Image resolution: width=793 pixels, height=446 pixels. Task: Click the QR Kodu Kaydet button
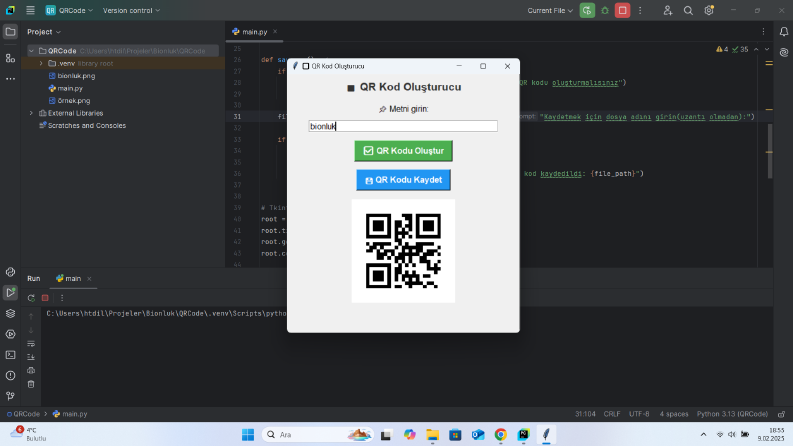click(404, 180)
